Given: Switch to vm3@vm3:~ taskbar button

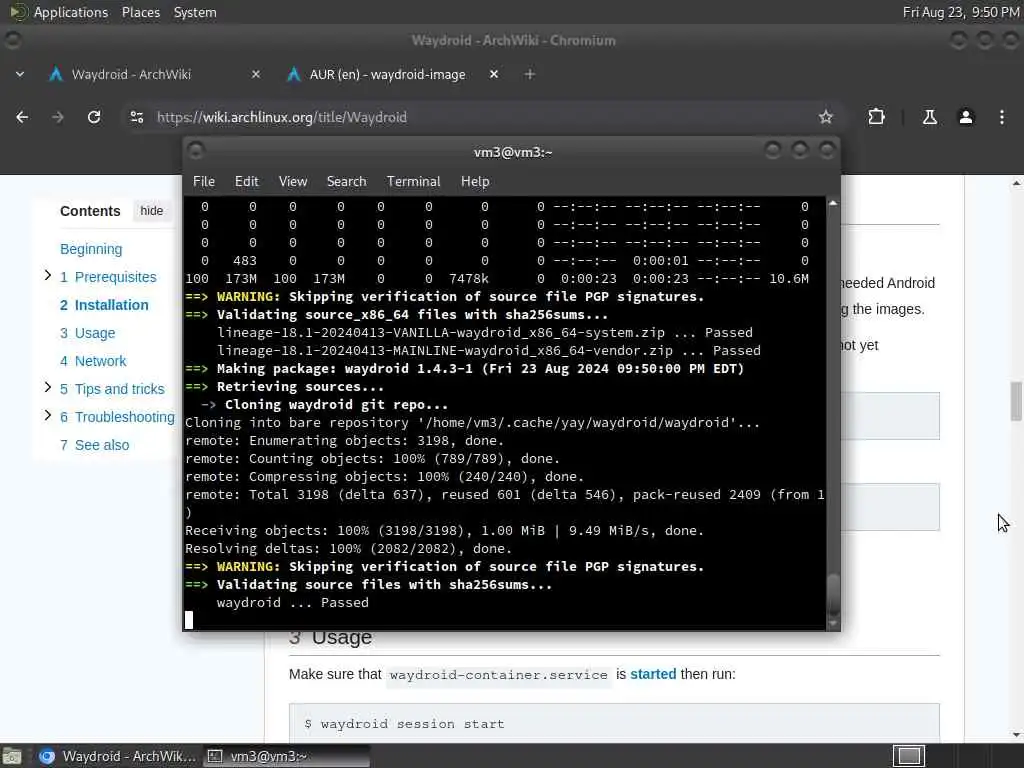Looking at the screenshot, I should point(286,756).
